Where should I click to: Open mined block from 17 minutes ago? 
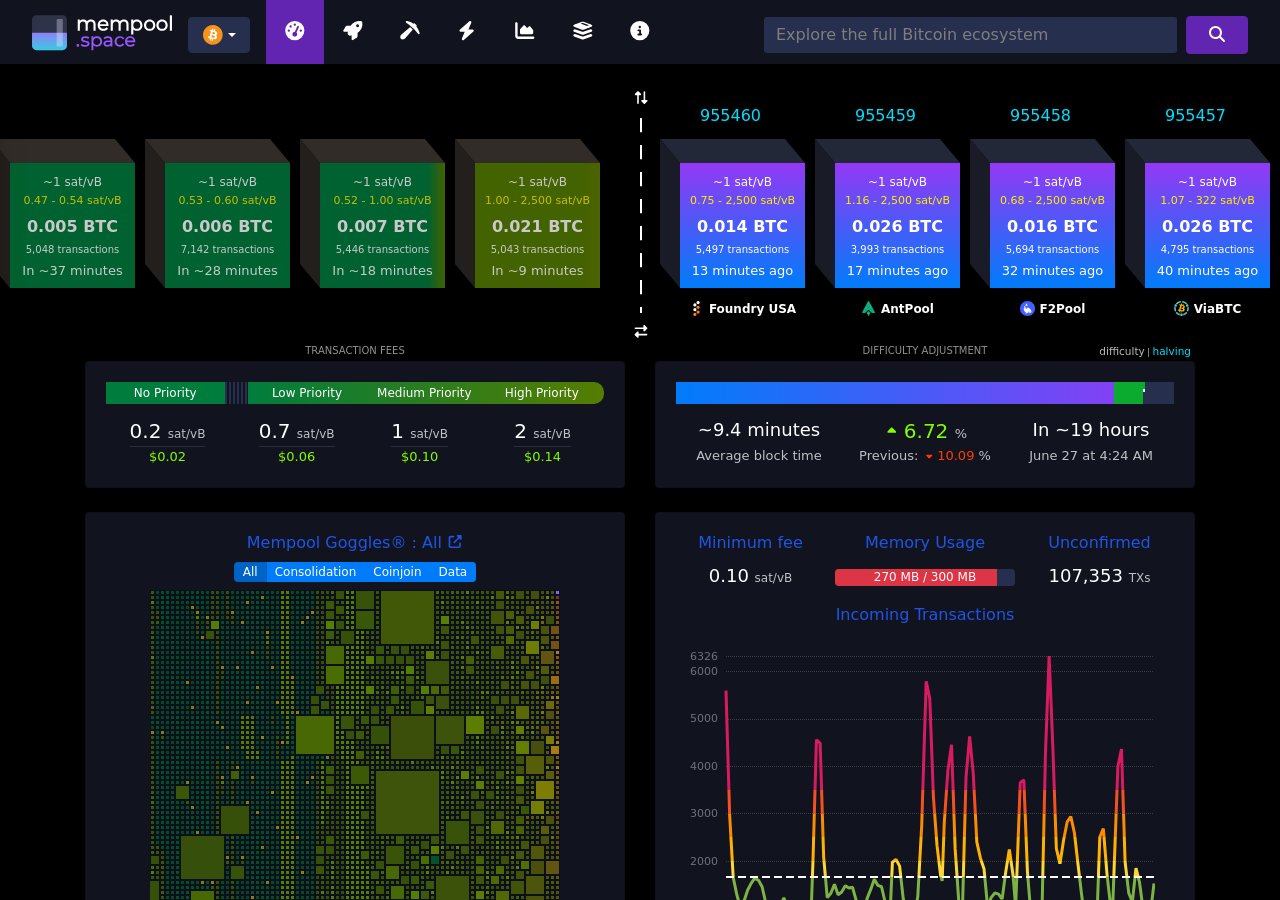point(897,225)
